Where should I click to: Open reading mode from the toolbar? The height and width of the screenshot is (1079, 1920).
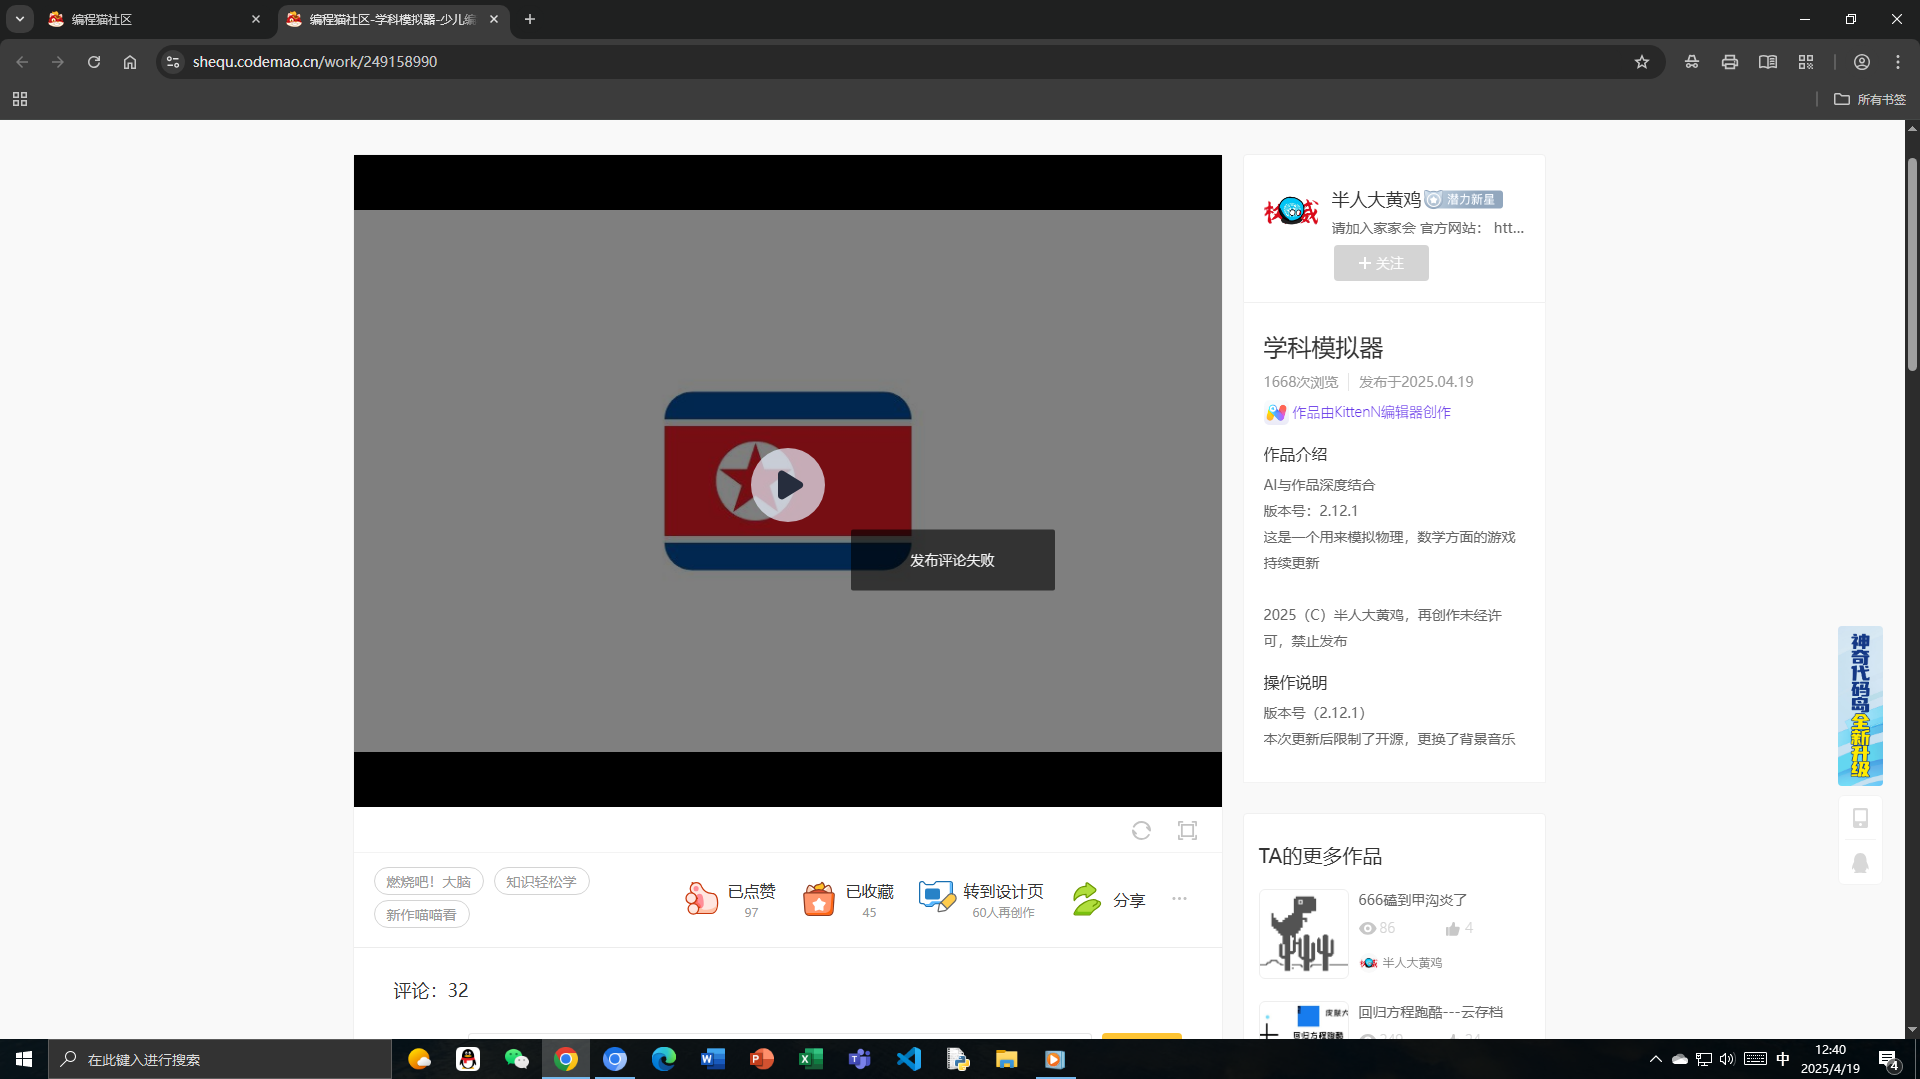[1768, 62]
